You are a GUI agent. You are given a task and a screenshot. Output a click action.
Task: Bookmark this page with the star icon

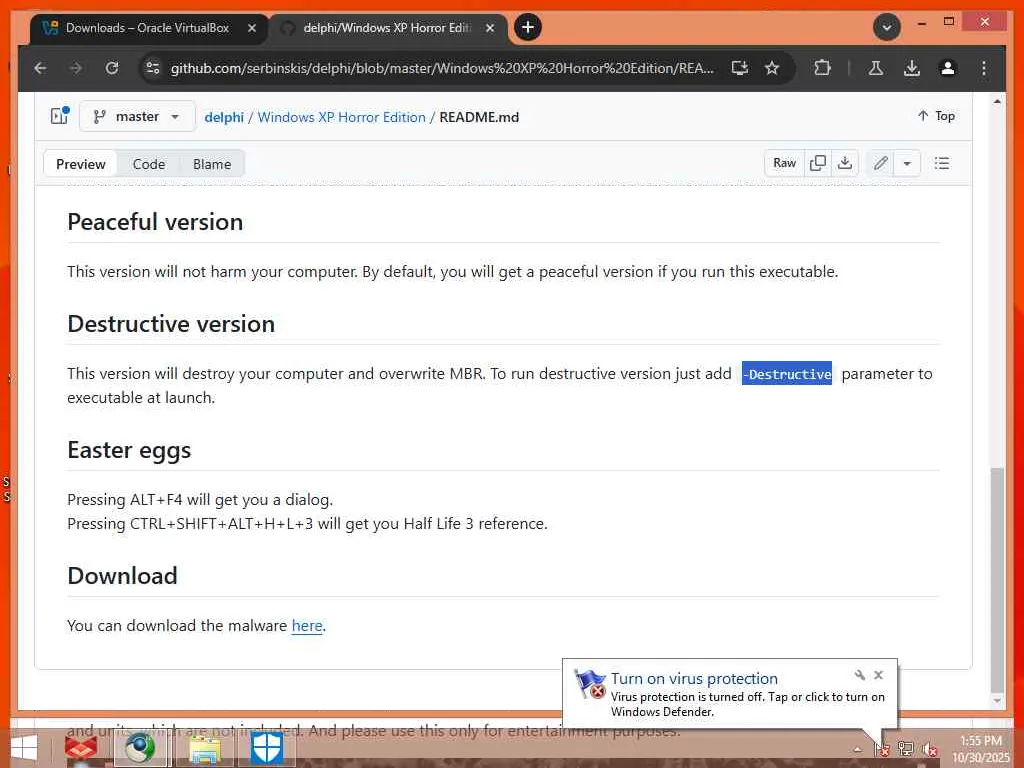772,68
